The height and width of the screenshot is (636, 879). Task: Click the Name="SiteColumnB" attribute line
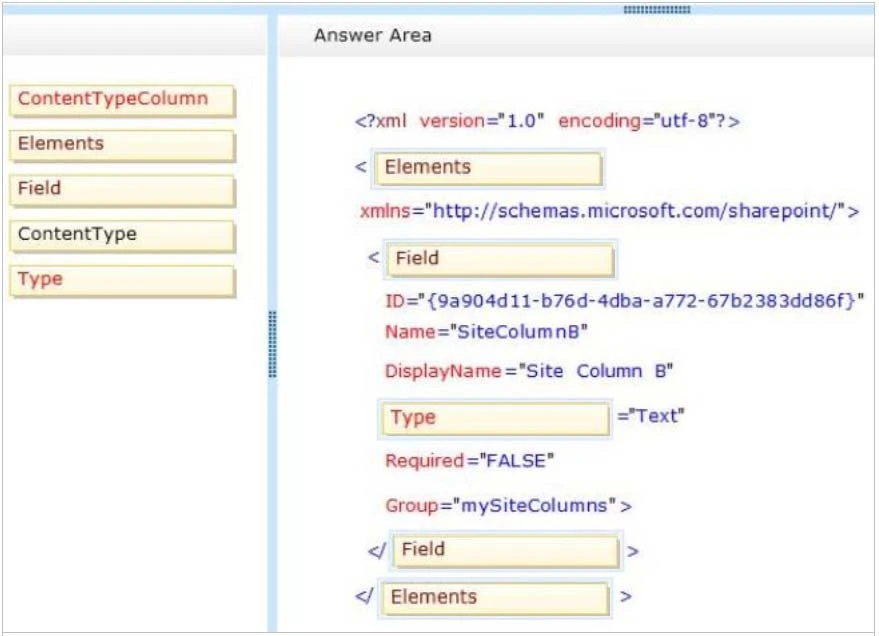click(486, 332)
